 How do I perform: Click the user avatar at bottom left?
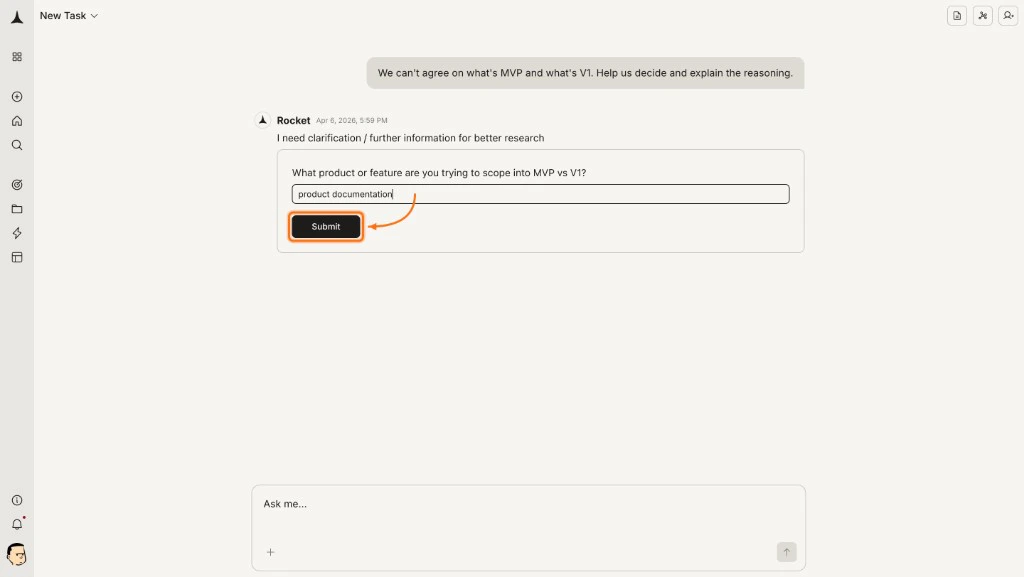point(17,555)
